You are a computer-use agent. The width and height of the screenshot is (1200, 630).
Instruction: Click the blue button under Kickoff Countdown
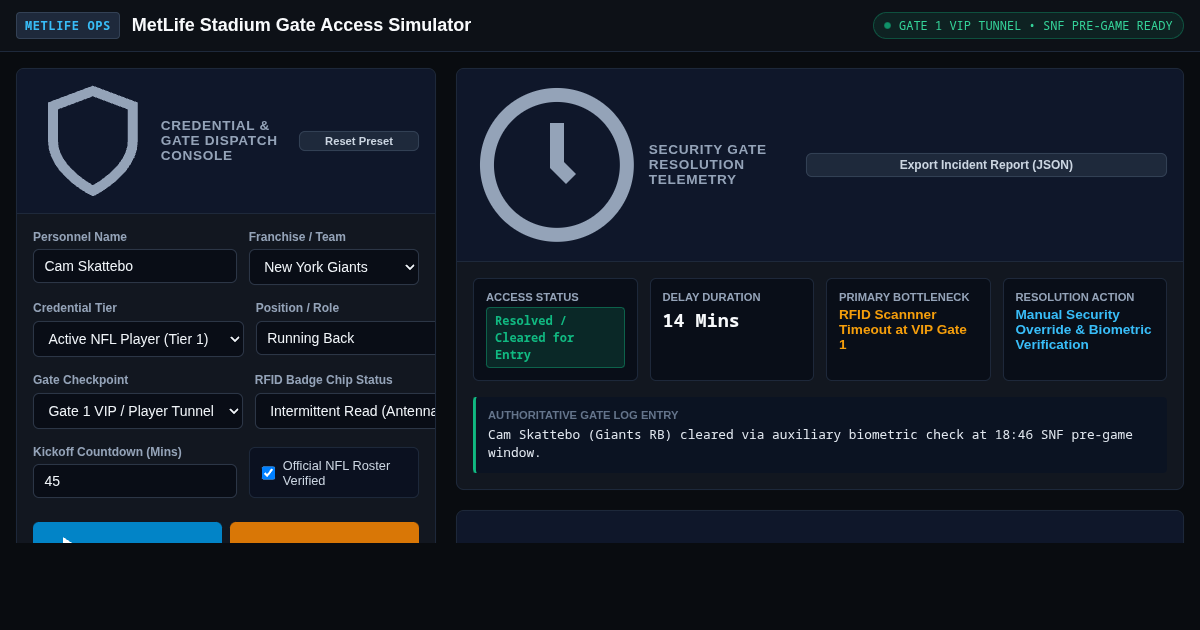[127, 533]
